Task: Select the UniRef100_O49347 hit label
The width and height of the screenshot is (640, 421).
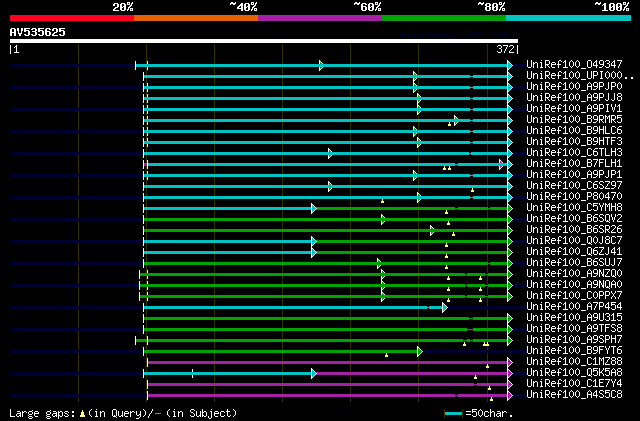Action: 574,64
